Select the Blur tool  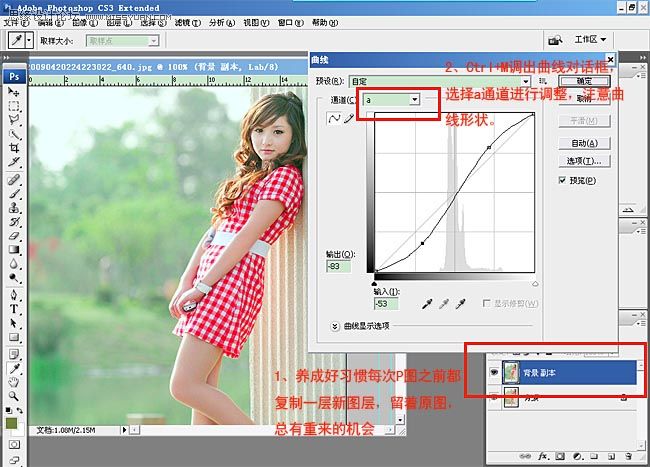14,264
